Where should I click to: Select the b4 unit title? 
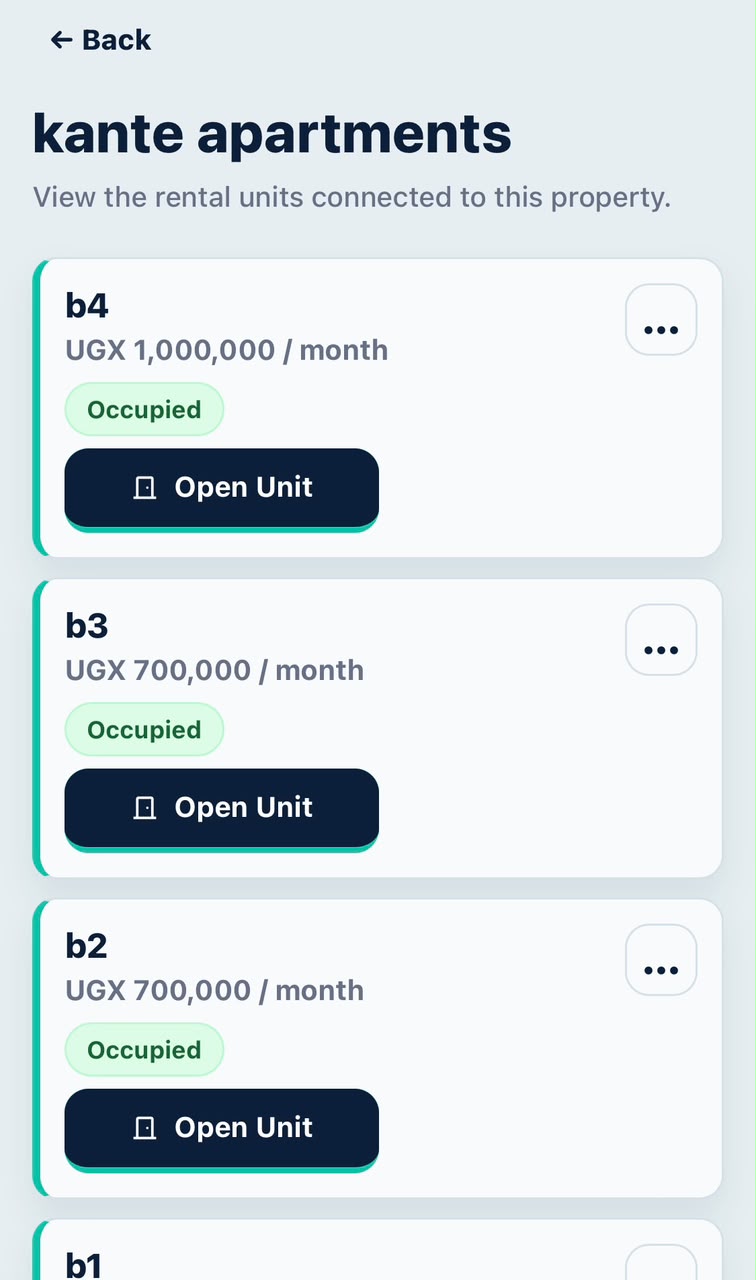click(x=87, y=306)
